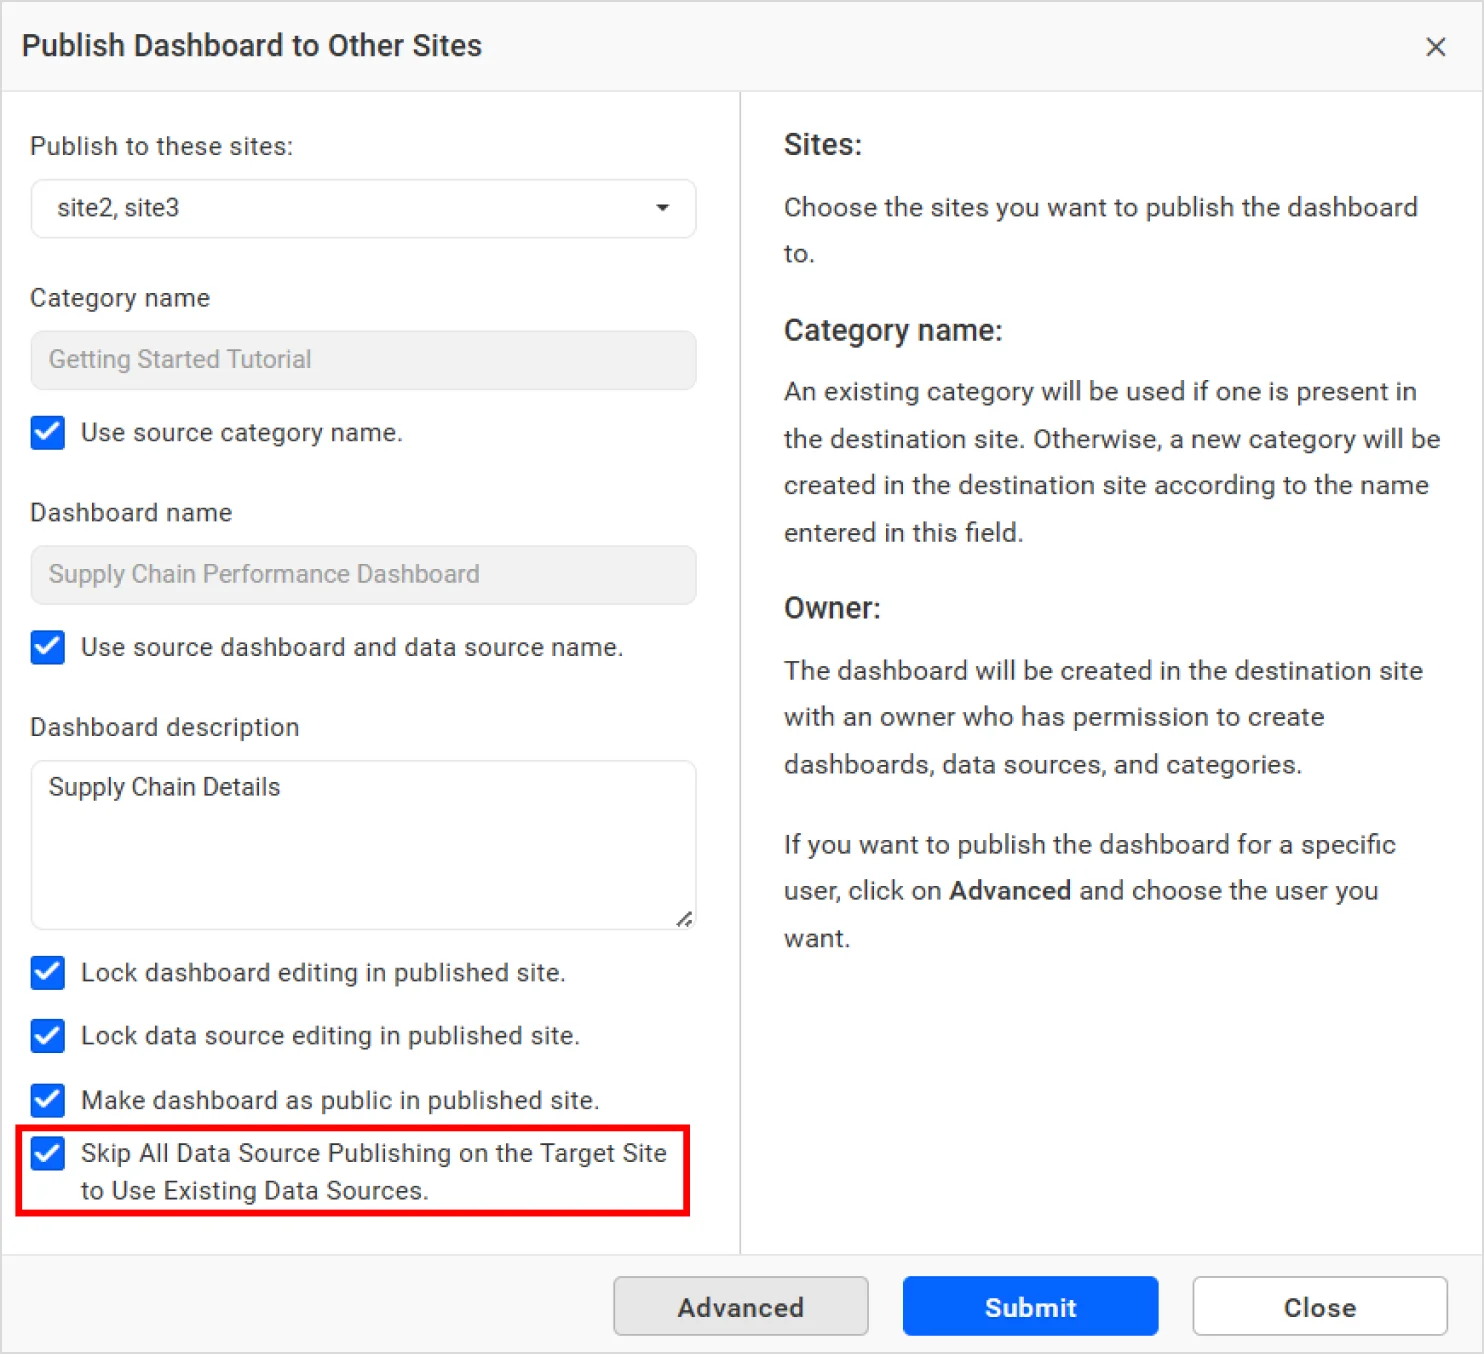Screen dimensions: 1484x1354
Task: Click the 'Publish to these sites:' label
Action: click(162, 146)
